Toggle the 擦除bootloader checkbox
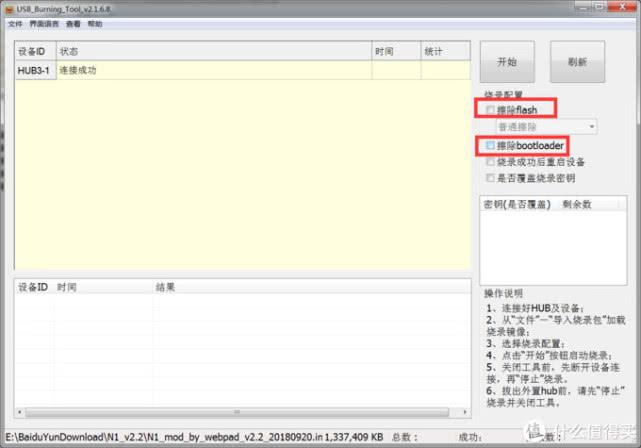 [490, 146]
